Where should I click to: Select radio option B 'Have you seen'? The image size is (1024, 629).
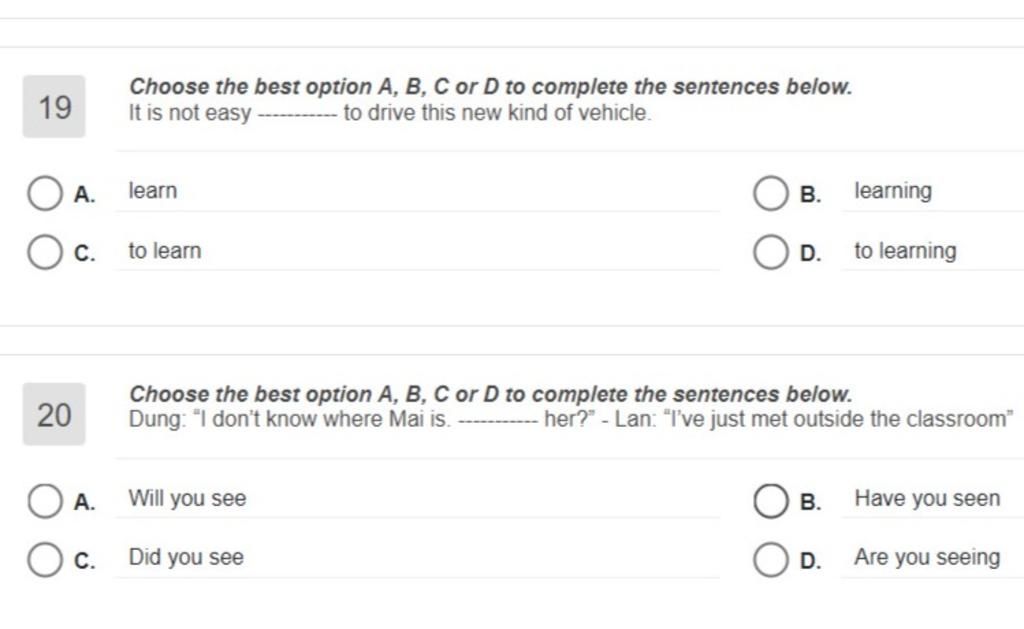click(x=771, y=501)
